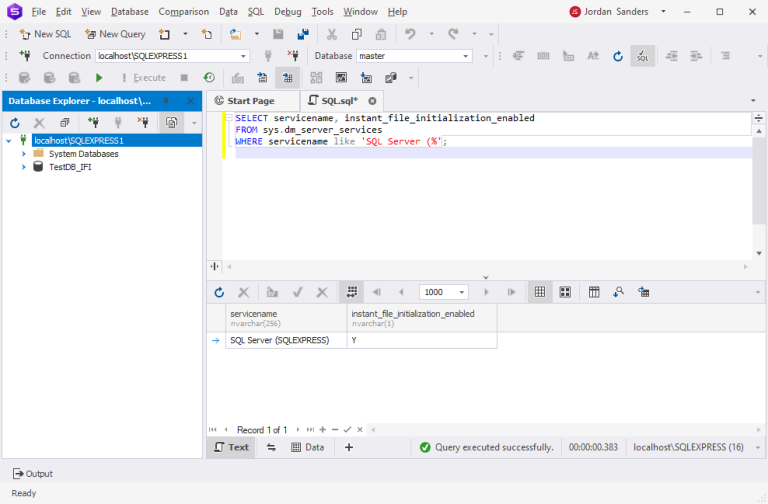Expand the System Databases folder
The width and height of the screenshot is (768, 504).
[23, 154]
